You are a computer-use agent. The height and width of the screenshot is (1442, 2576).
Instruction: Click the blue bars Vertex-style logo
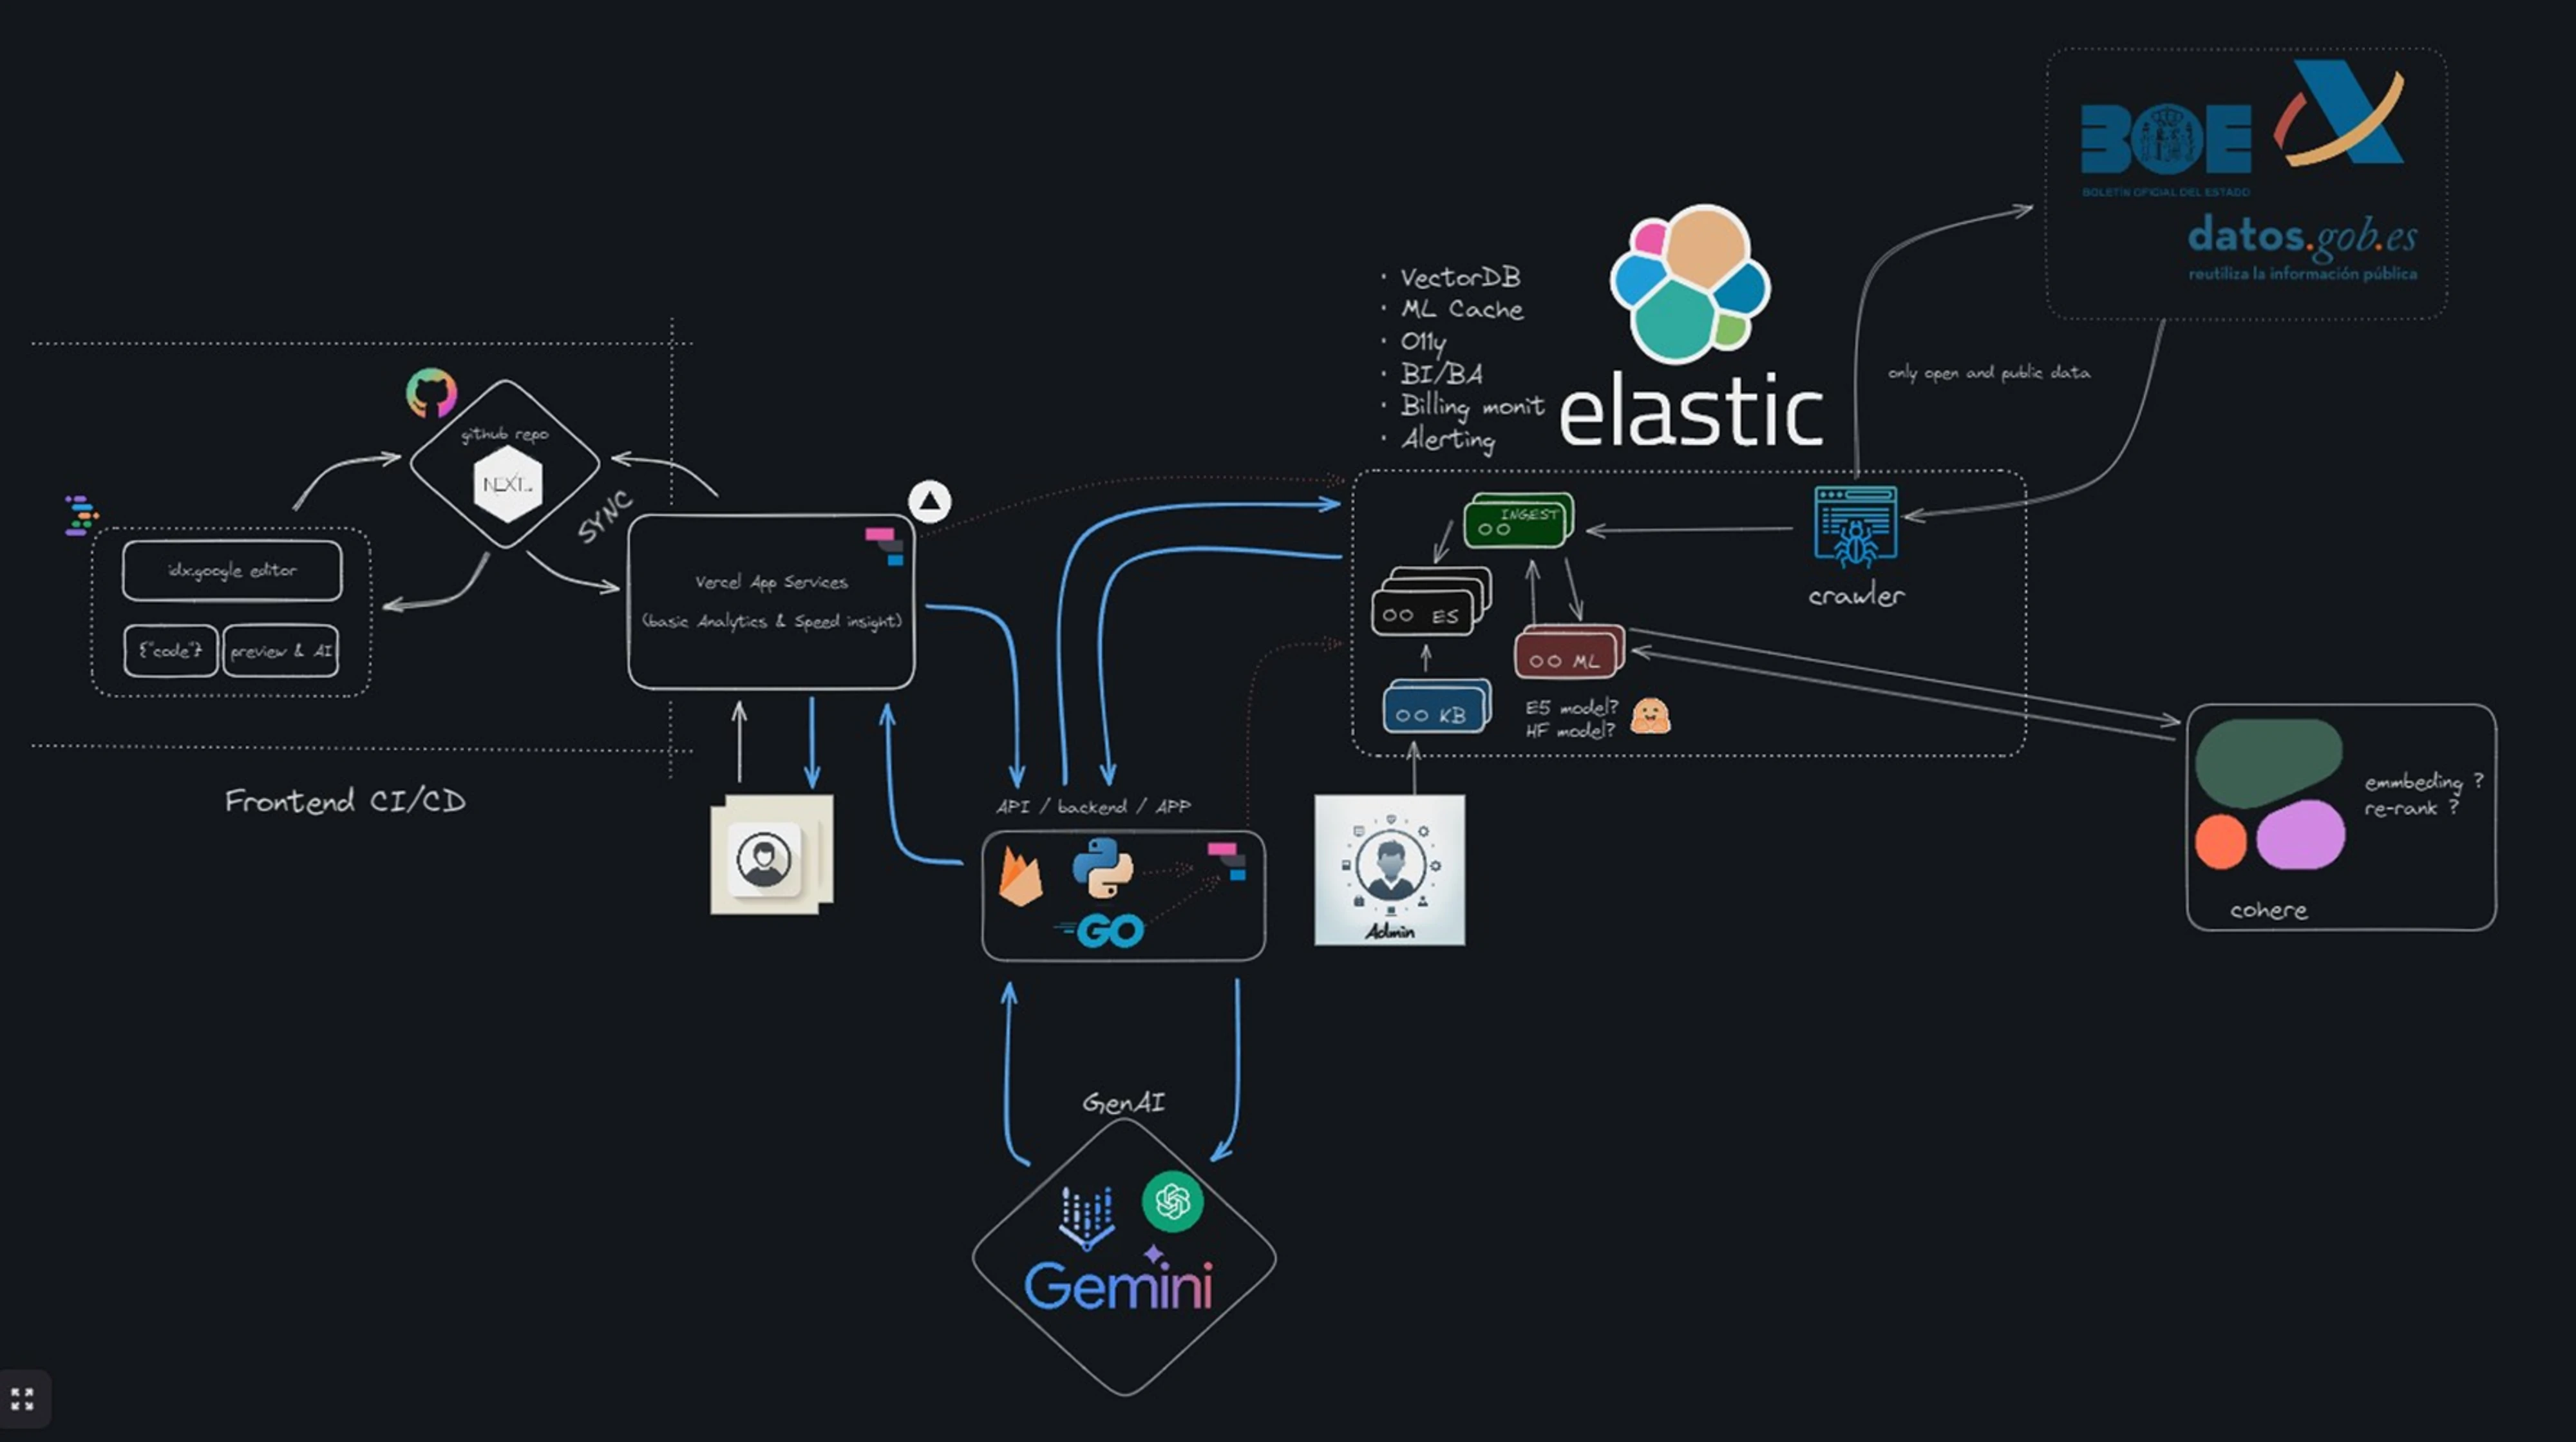click(1087, 1217)
